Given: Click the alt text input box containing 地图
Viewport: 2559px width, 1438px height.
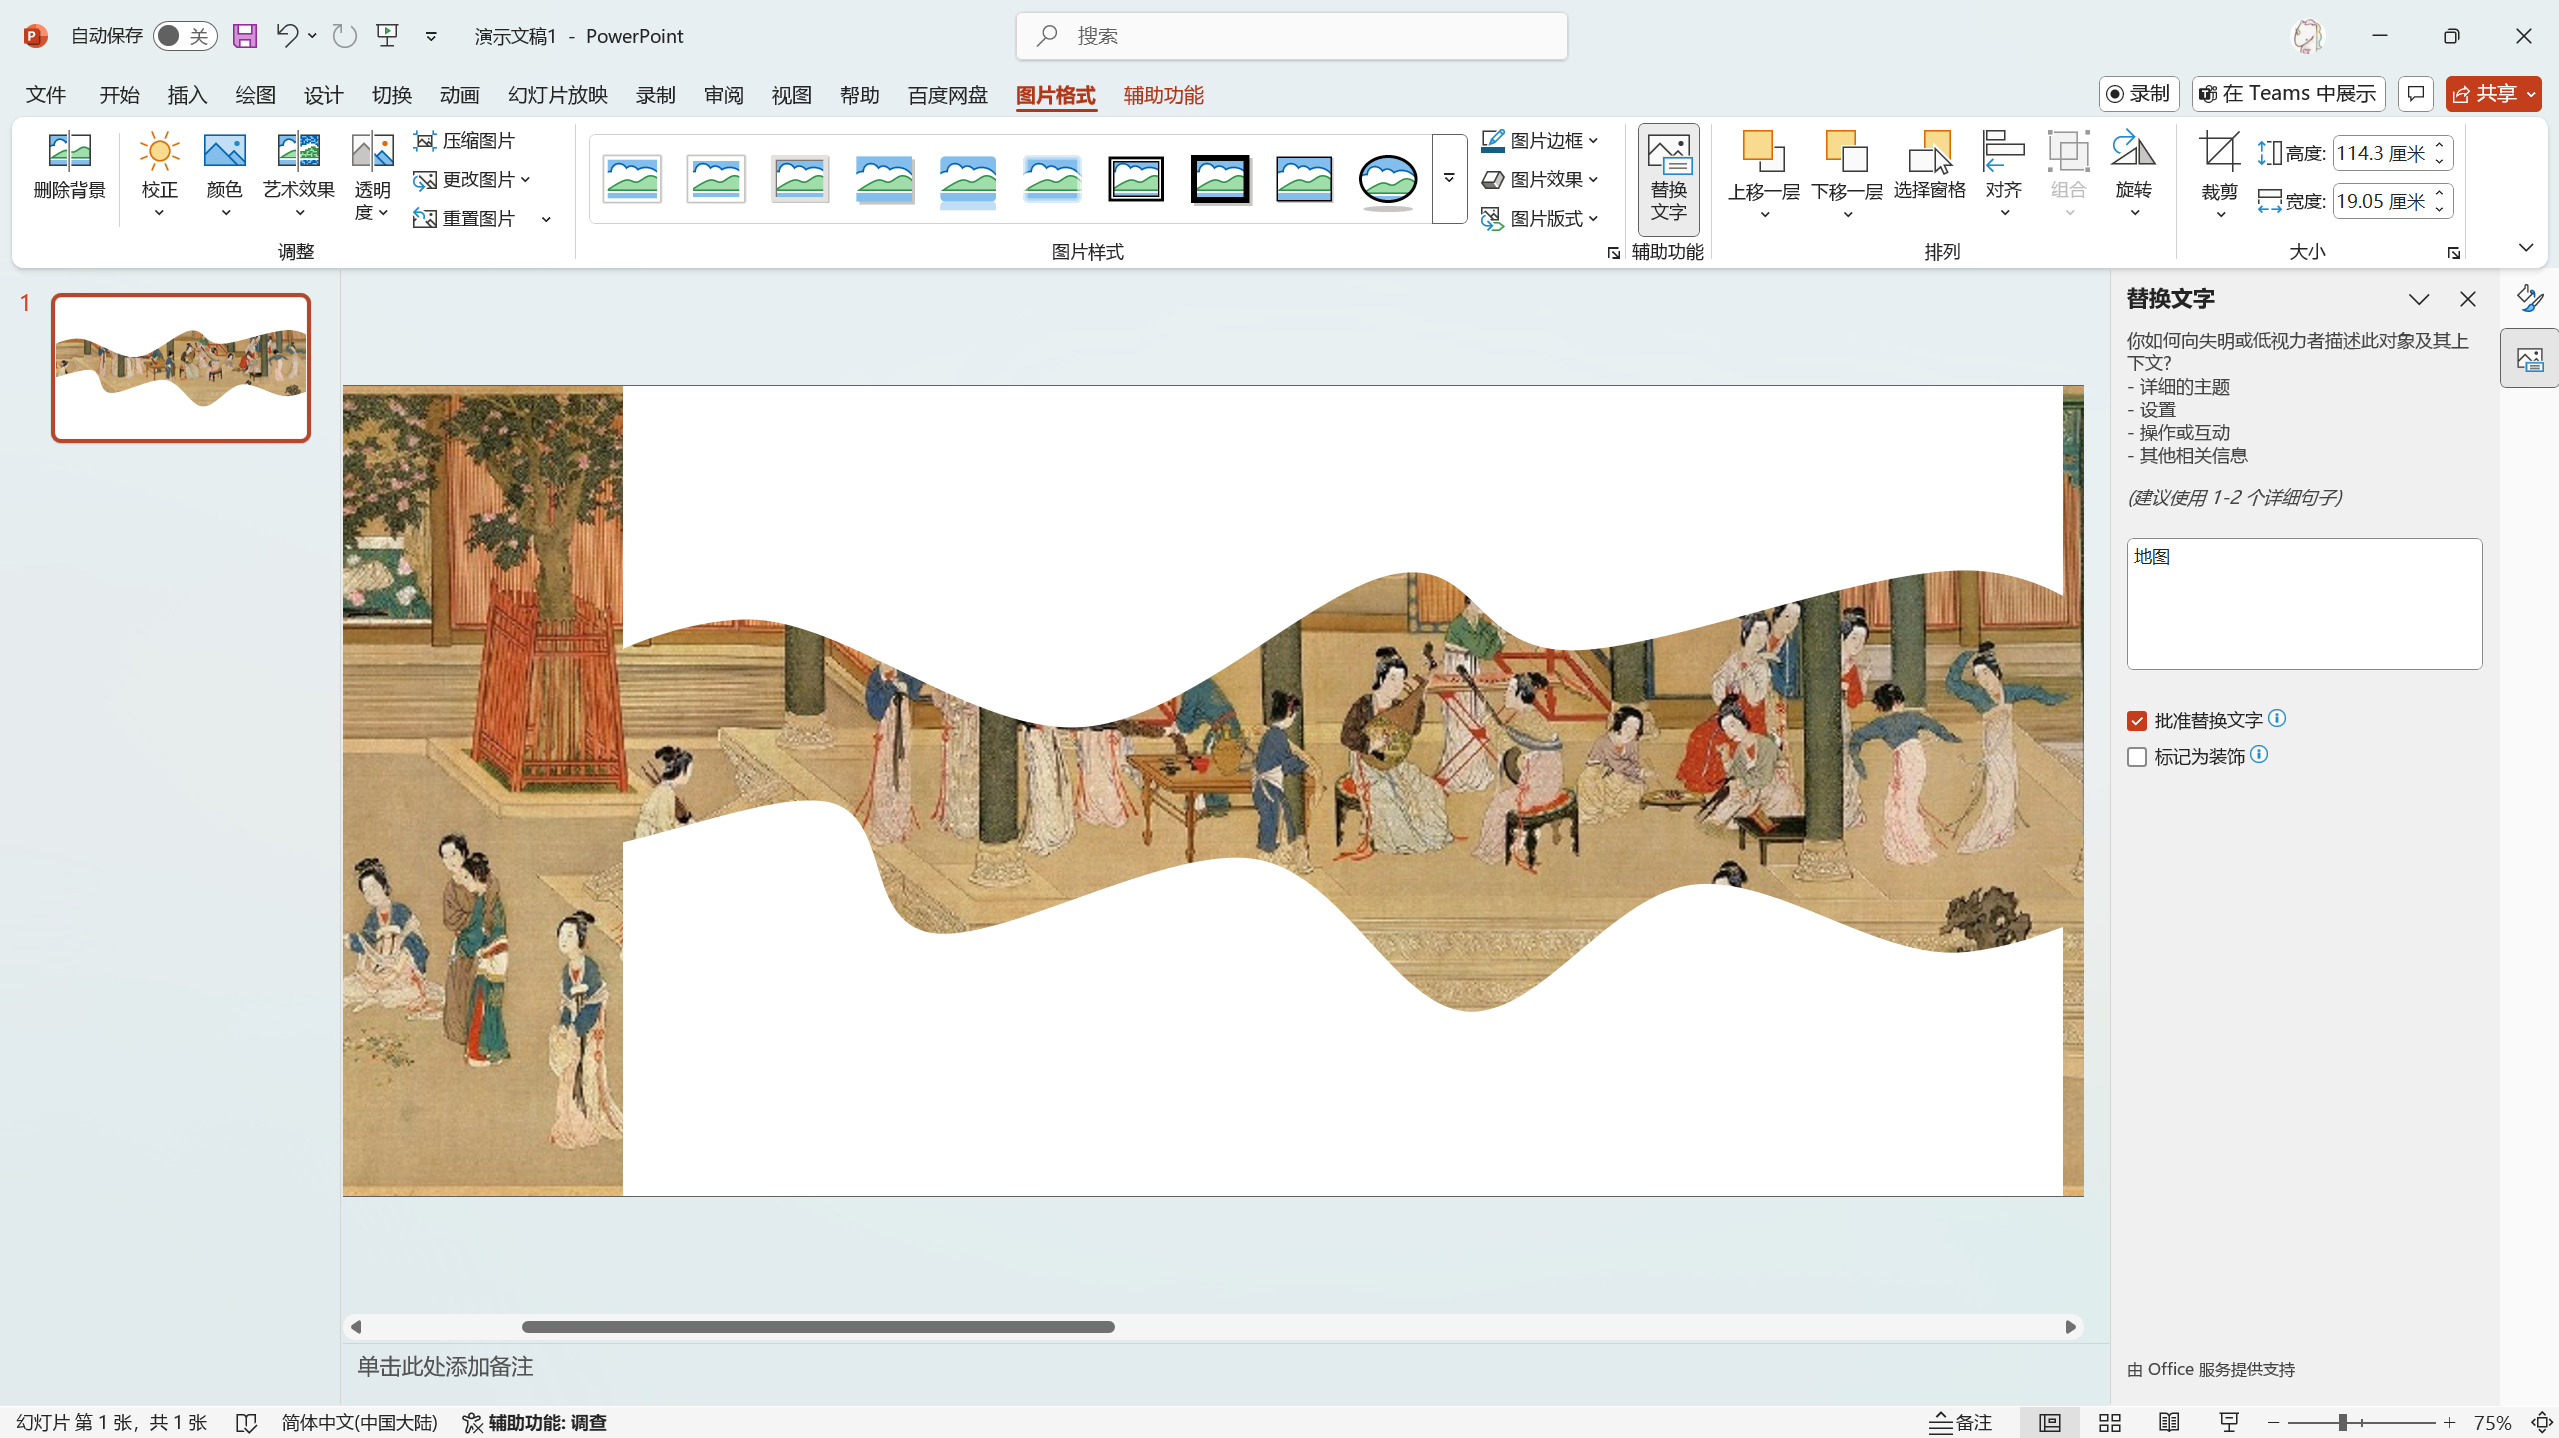Looking at the screenshot, I should [2304, 604].
